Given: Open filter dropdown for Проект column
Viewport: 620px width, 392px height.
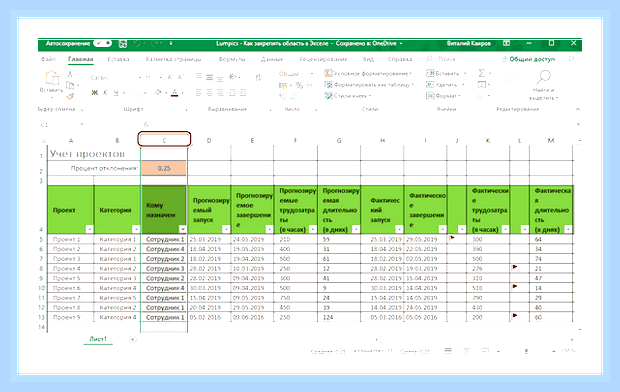Looking at the screenshot, I should coord(89,229).
